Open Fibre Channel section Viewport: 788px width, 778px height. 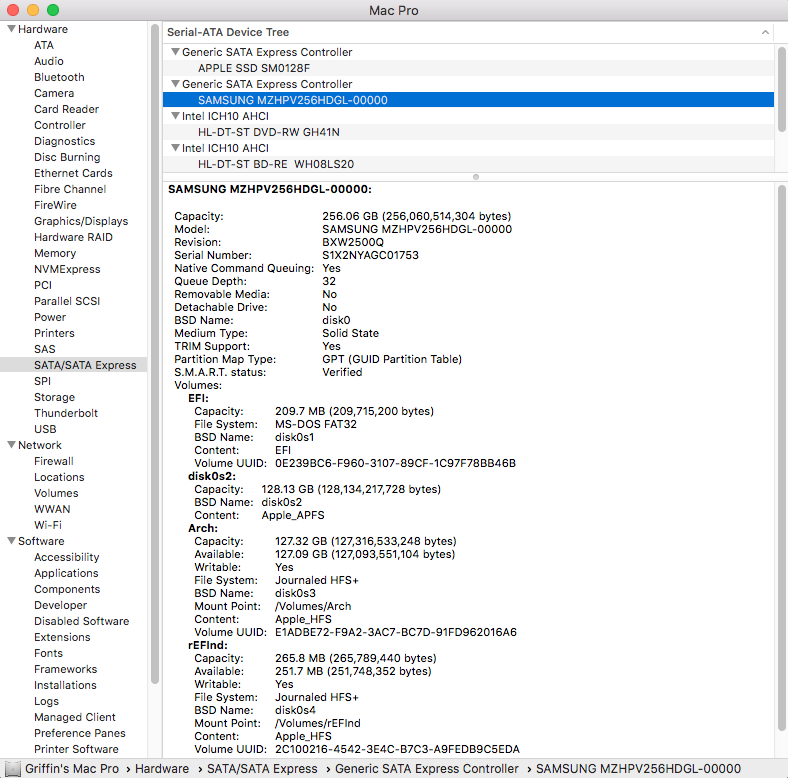coord(70,189)
